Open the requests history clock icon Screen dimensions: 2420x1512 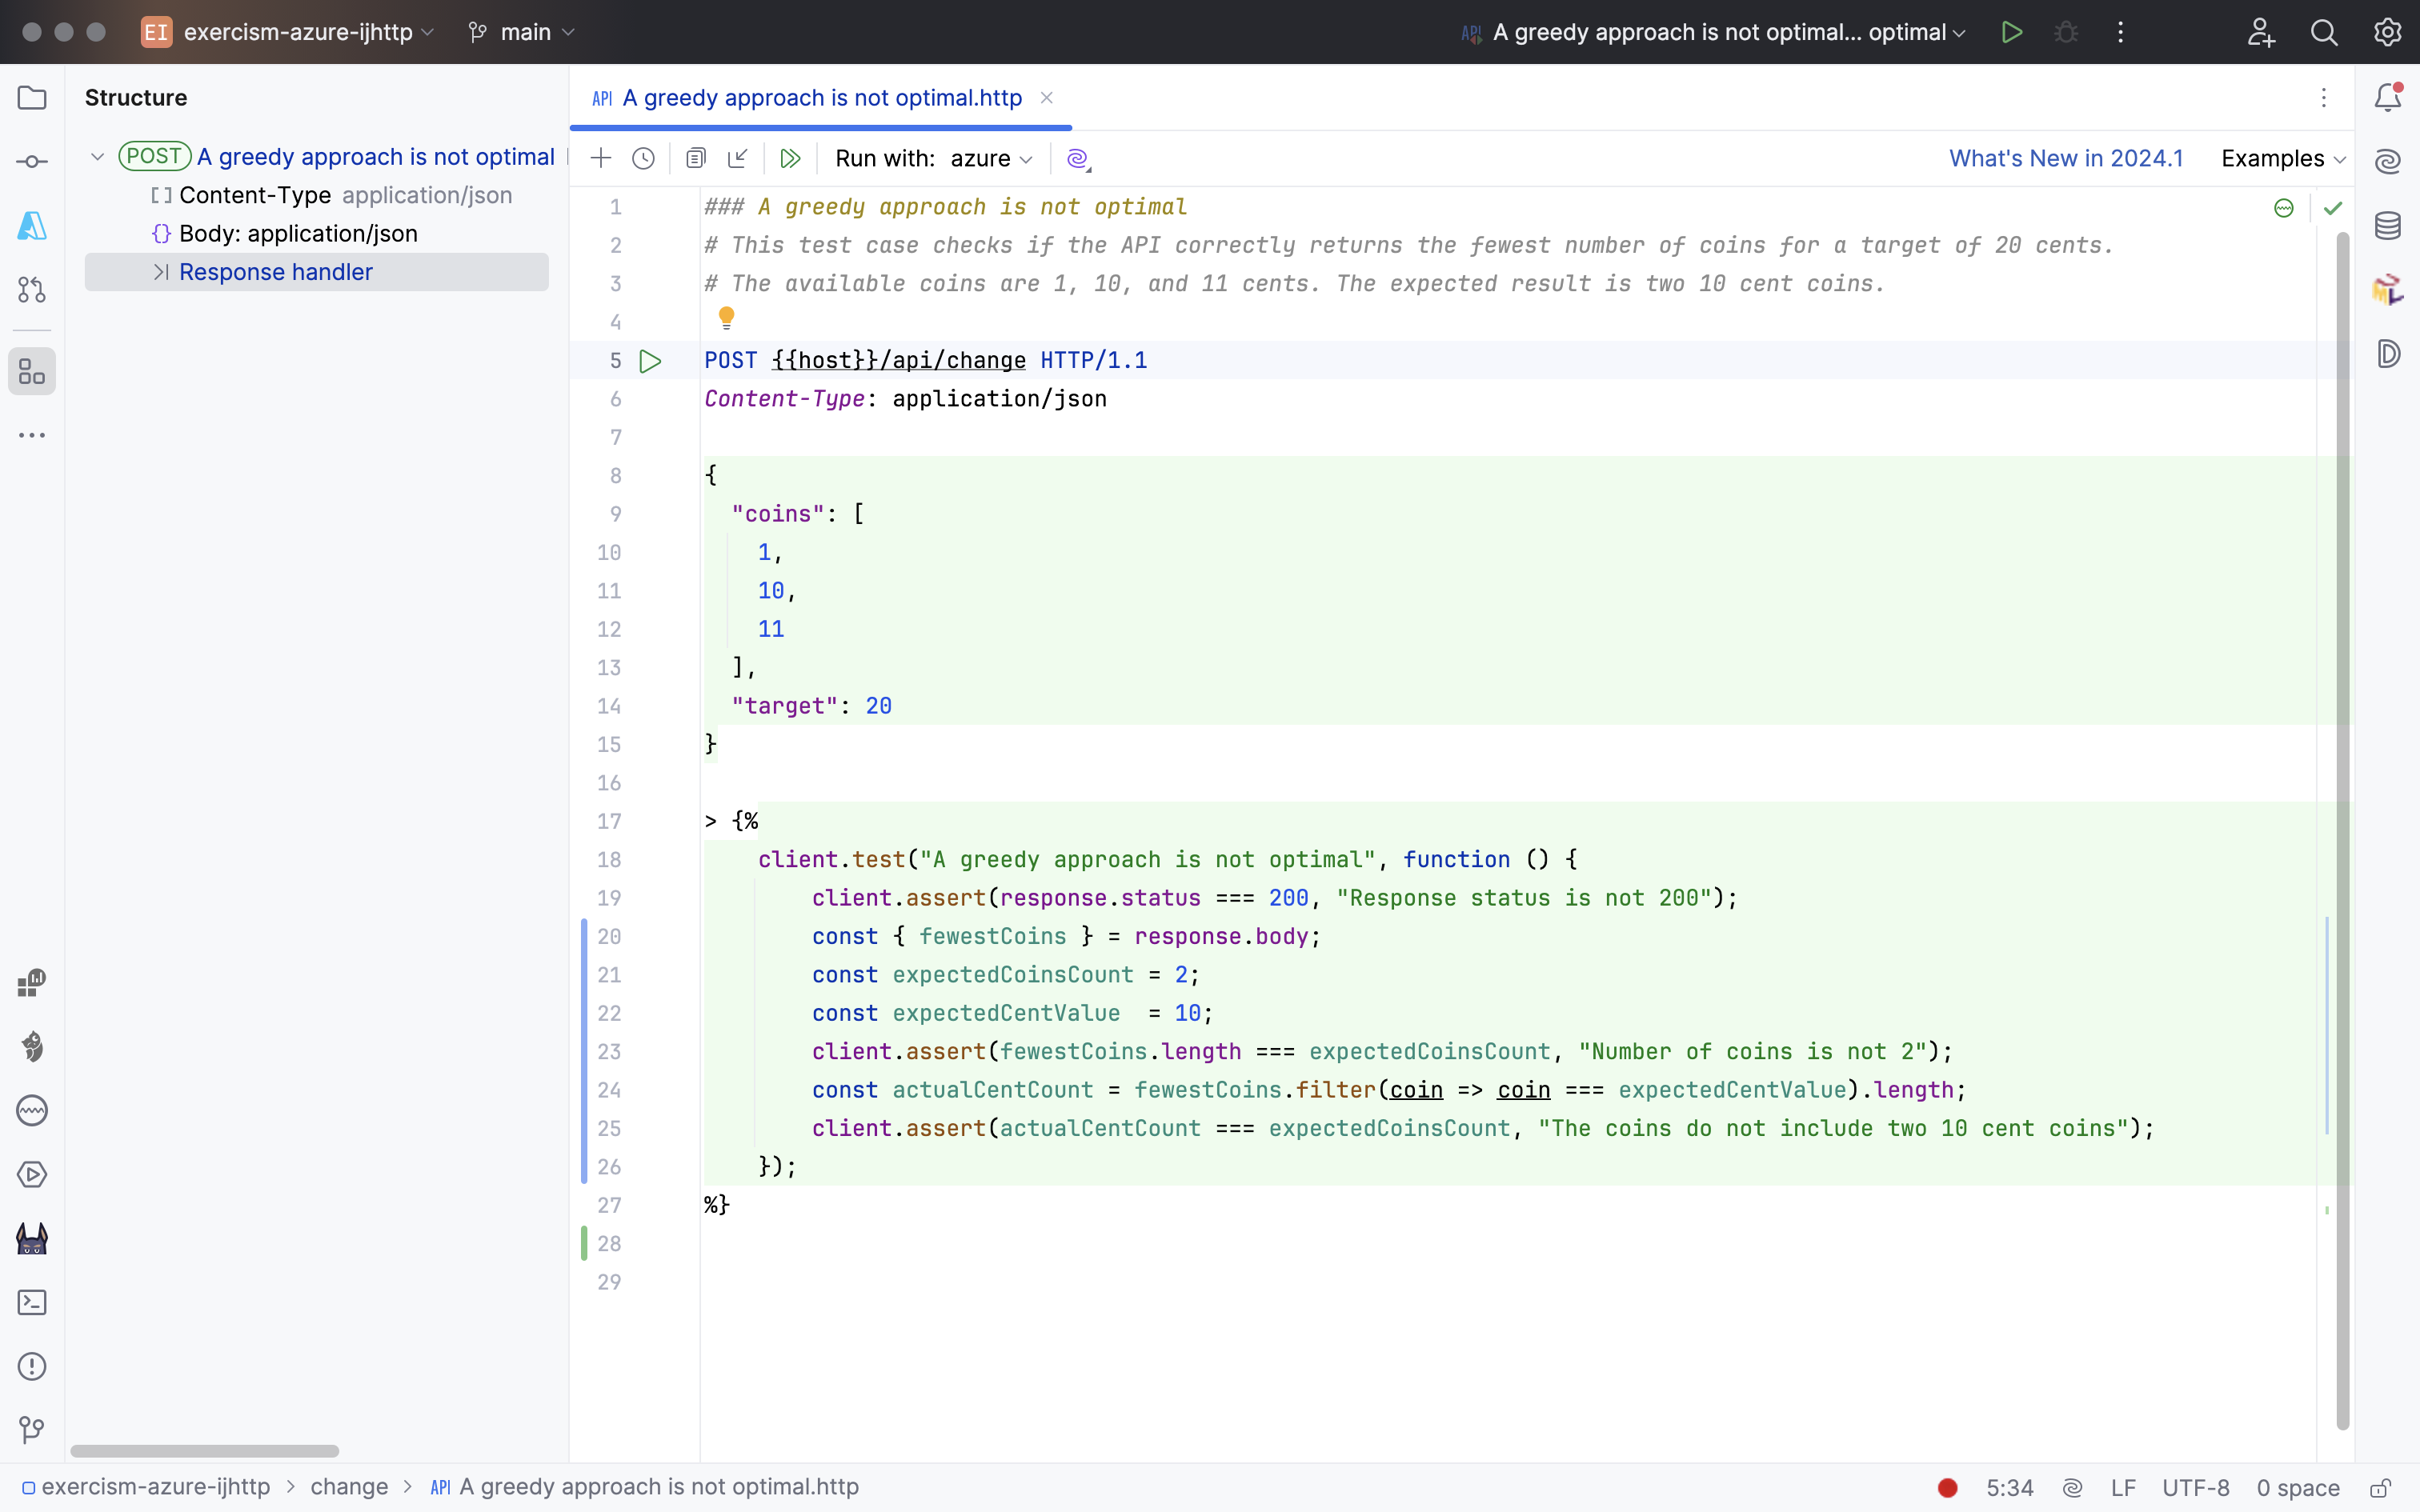tap(644, 158)
